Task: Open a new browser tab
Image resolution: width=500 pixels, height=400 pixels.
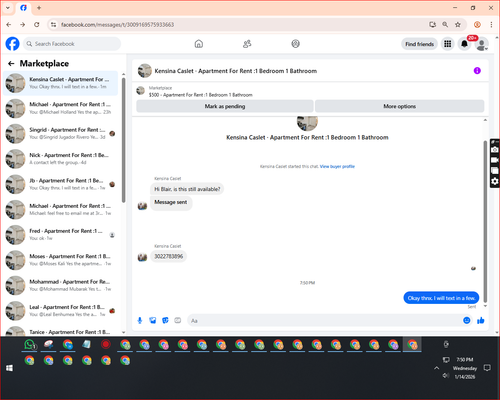Action: 39,8
